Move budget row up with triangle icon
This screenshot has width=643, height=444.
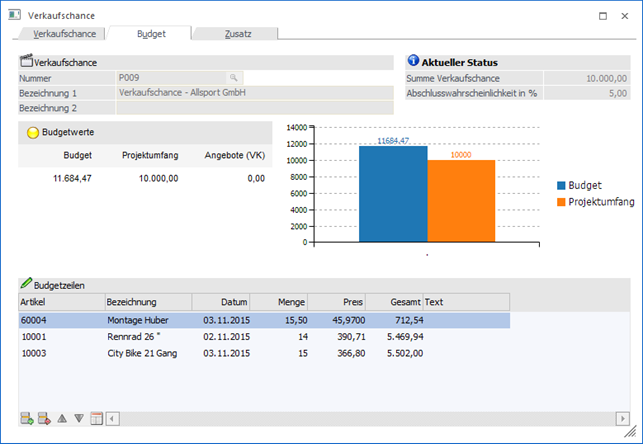(62, 418)
